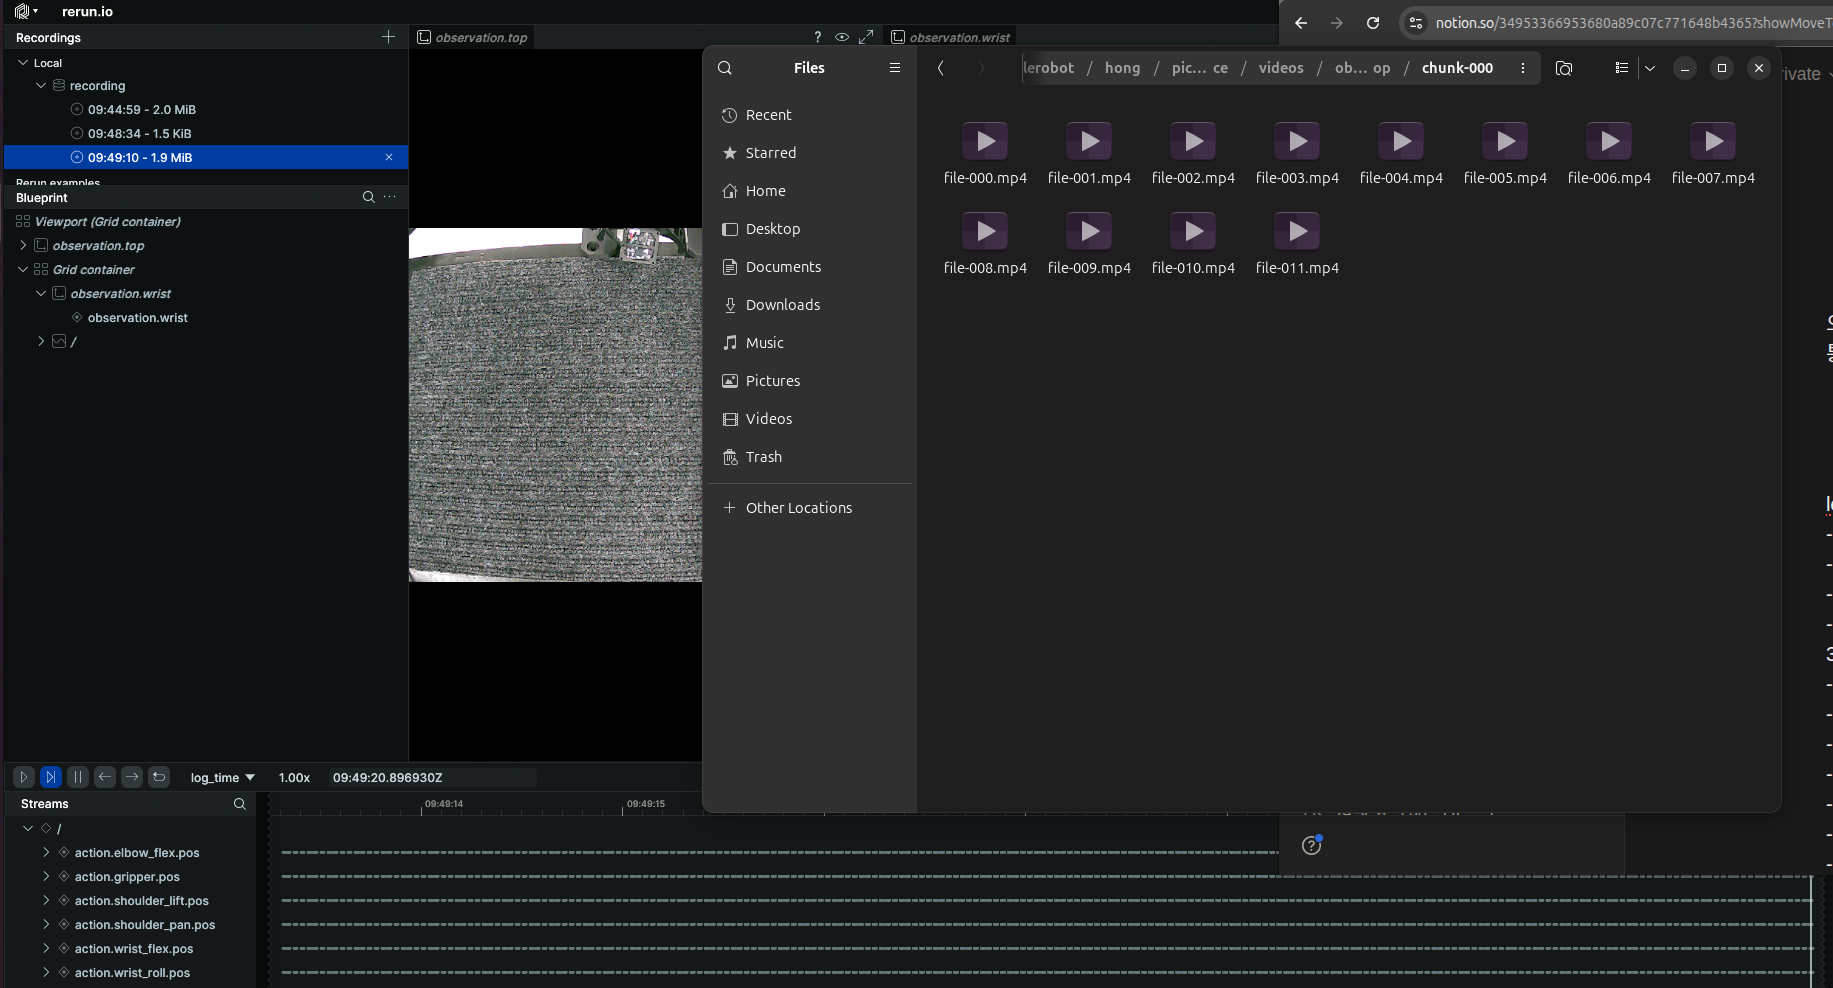
Task: Click the videos breadcrumb in path bar
Action: point(1281,68)
